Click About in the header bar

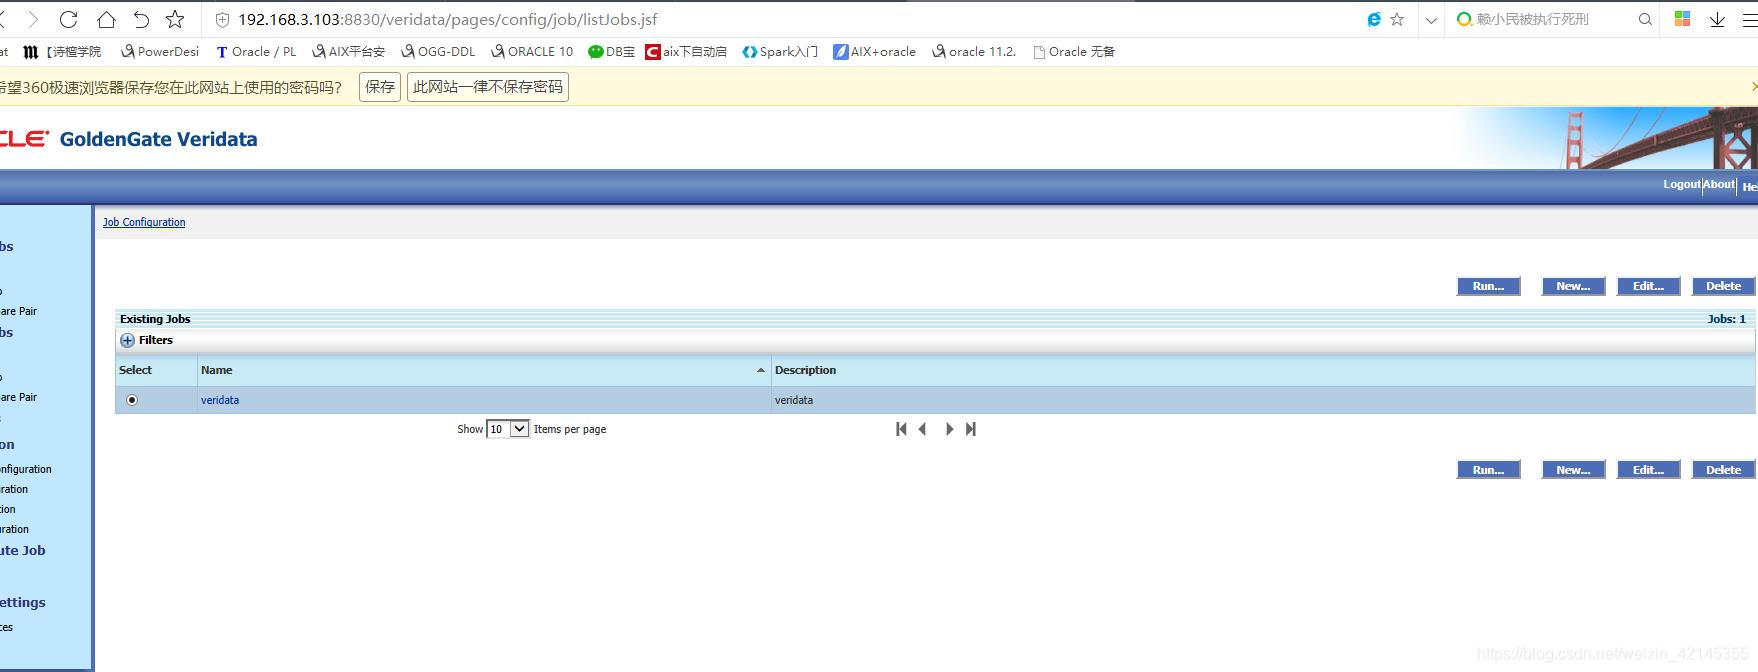pyautogui.click(x=1719, y=184)
